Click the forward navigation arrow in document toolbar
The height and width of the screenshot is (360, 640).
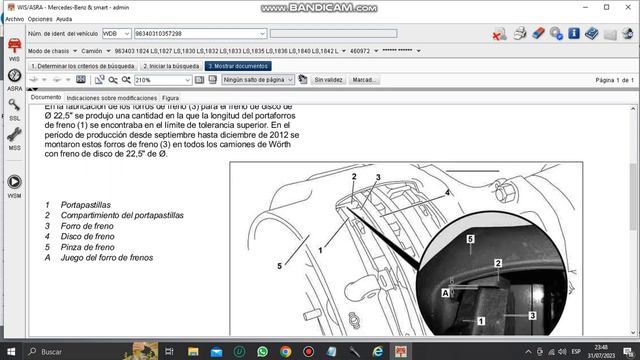pyautogui.click(x=57, y=80)
